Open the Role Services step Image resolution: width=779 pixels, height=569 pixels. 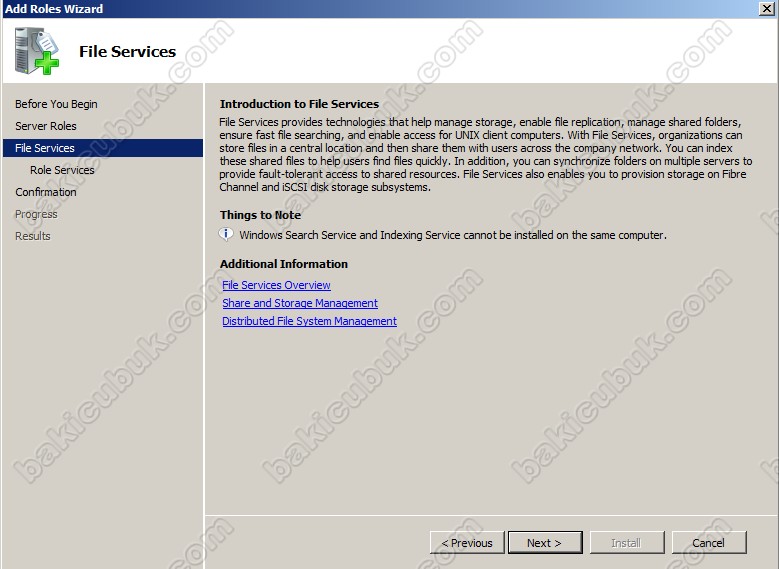tap(62, 170)
